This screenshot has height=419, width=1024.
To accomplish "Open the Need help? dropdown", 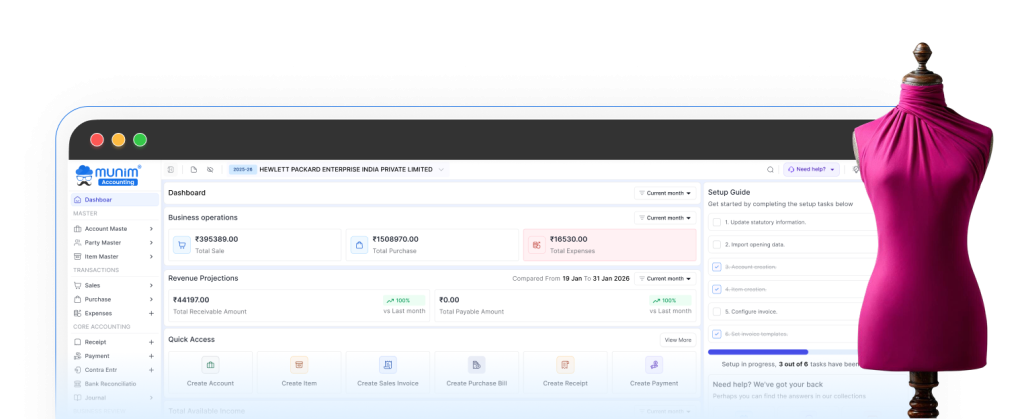I will tap(810, 170).
